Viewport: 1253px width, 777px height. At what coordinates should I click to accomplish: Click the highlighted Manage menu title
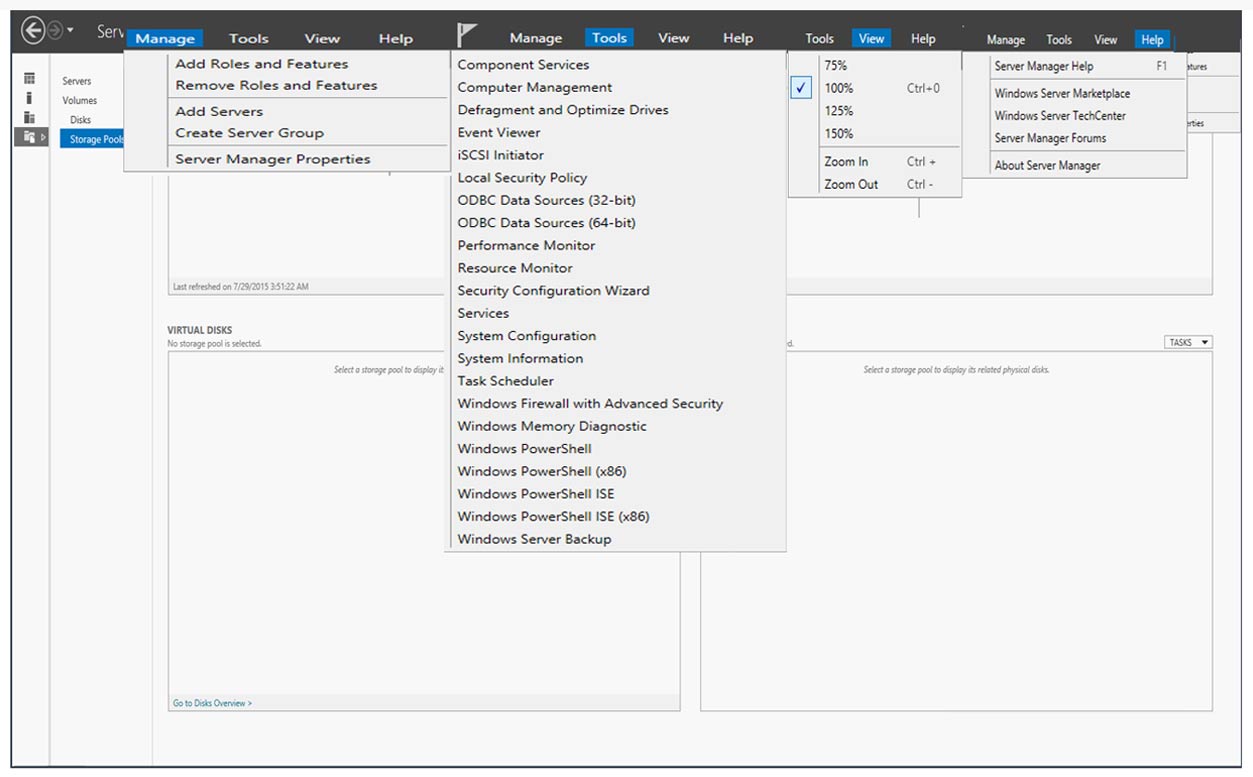coord(165,39)
